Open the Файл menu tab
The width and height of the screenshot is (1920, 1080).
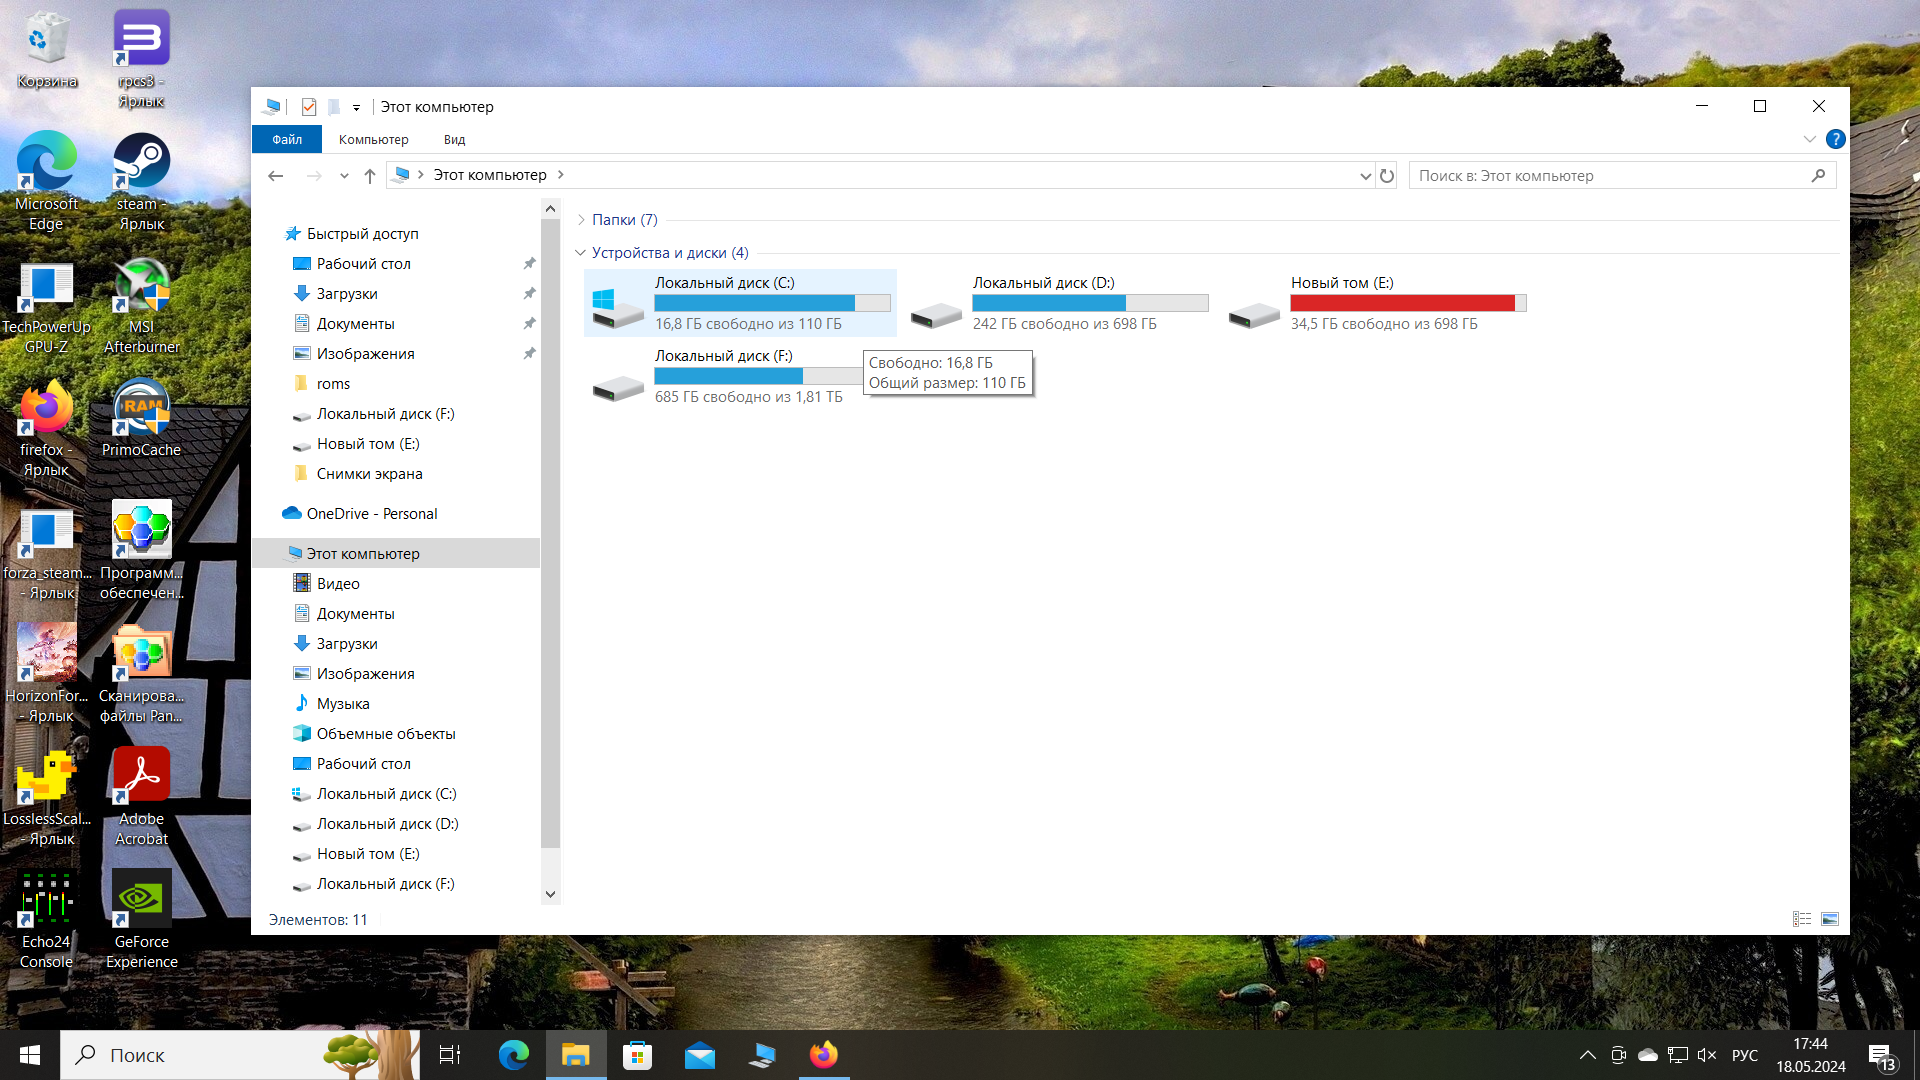coord(287,140)
